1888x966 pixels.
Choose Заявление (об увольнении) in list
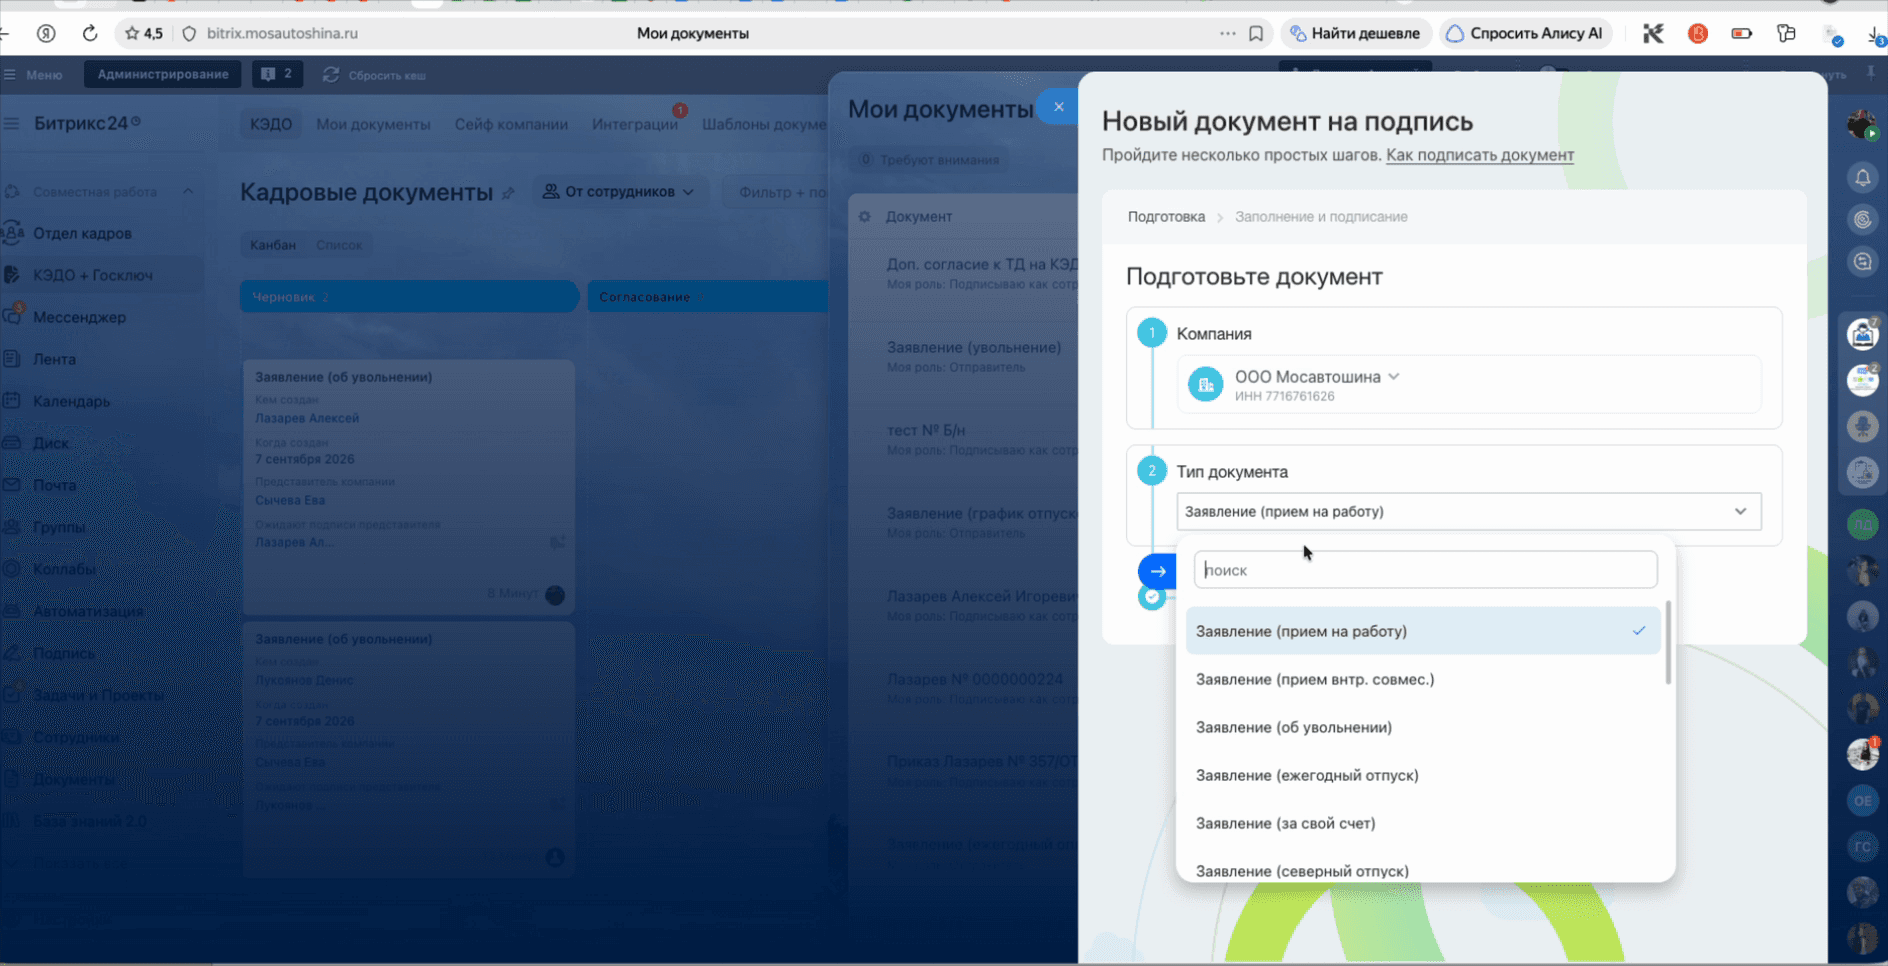[x=1422, y=727]
